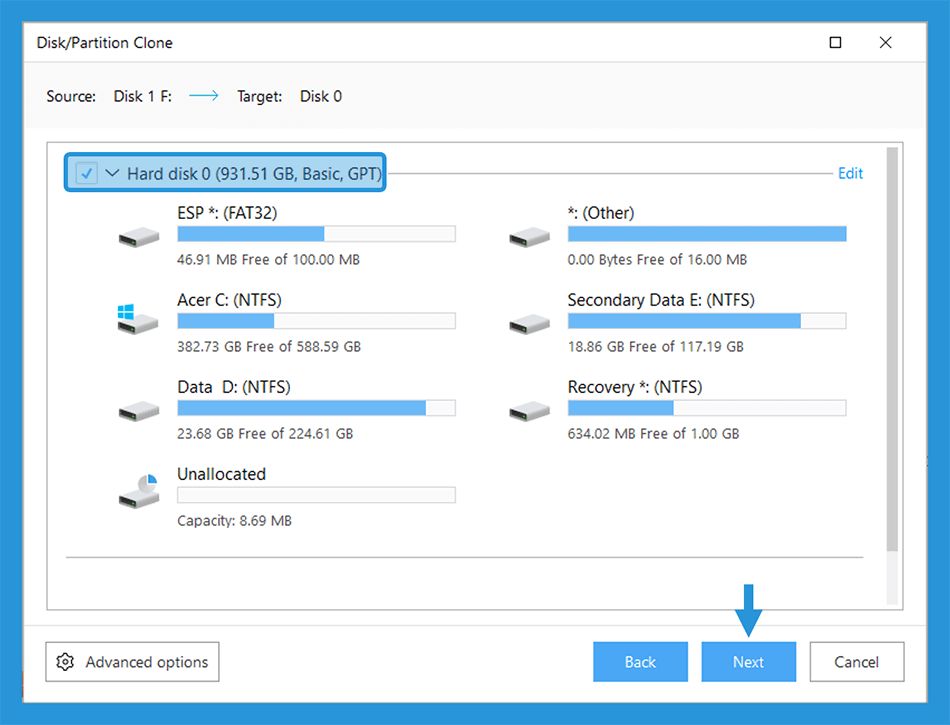The width and height of the screenshot is (950, 725).
Task: Click the Source "Disk 1 F:" value
Action: 143,96
